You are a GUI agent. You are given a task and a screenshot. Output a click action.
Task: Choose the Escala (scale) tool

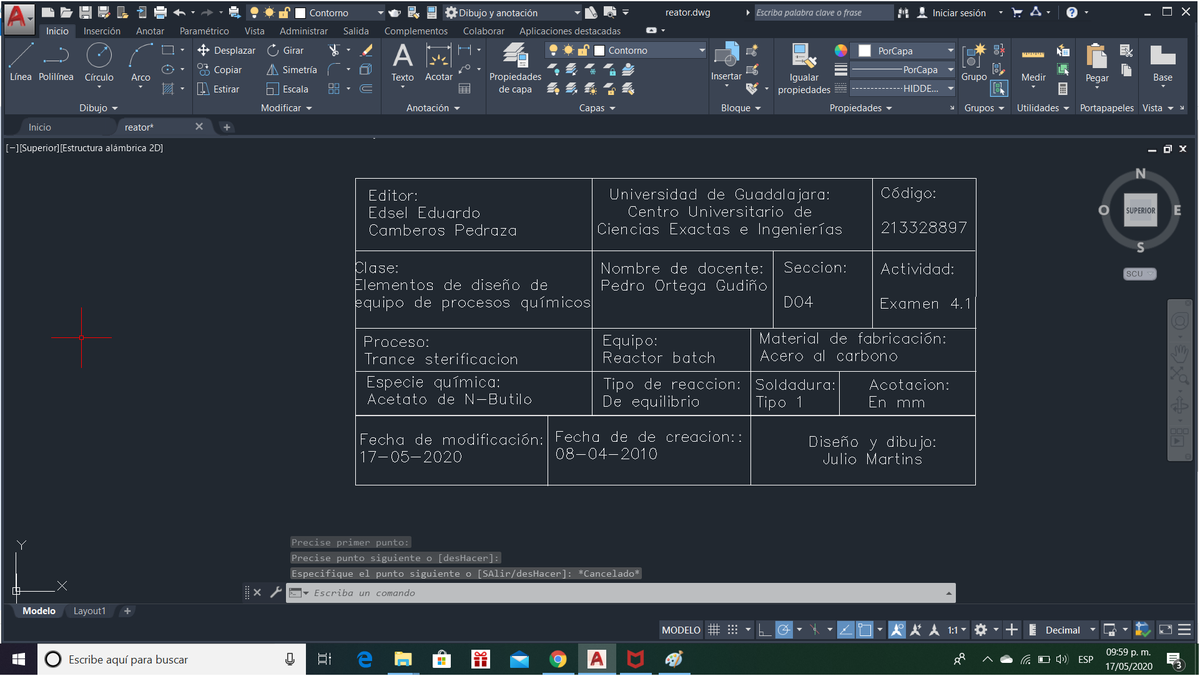pos(287,89)
